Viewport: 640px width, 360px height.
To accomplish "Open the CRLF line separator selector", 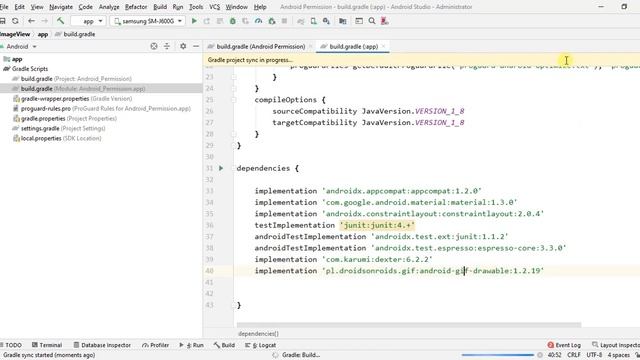I will [x=573, y=355].
